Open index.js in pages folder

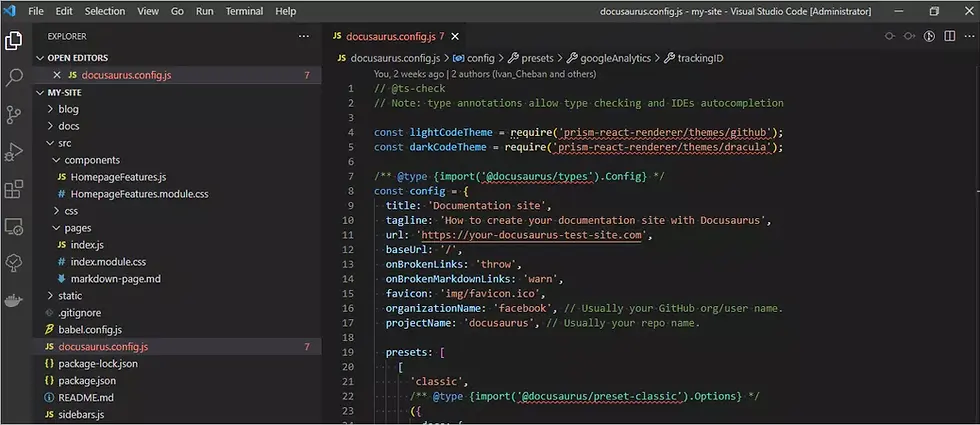[x=87, y=245]
